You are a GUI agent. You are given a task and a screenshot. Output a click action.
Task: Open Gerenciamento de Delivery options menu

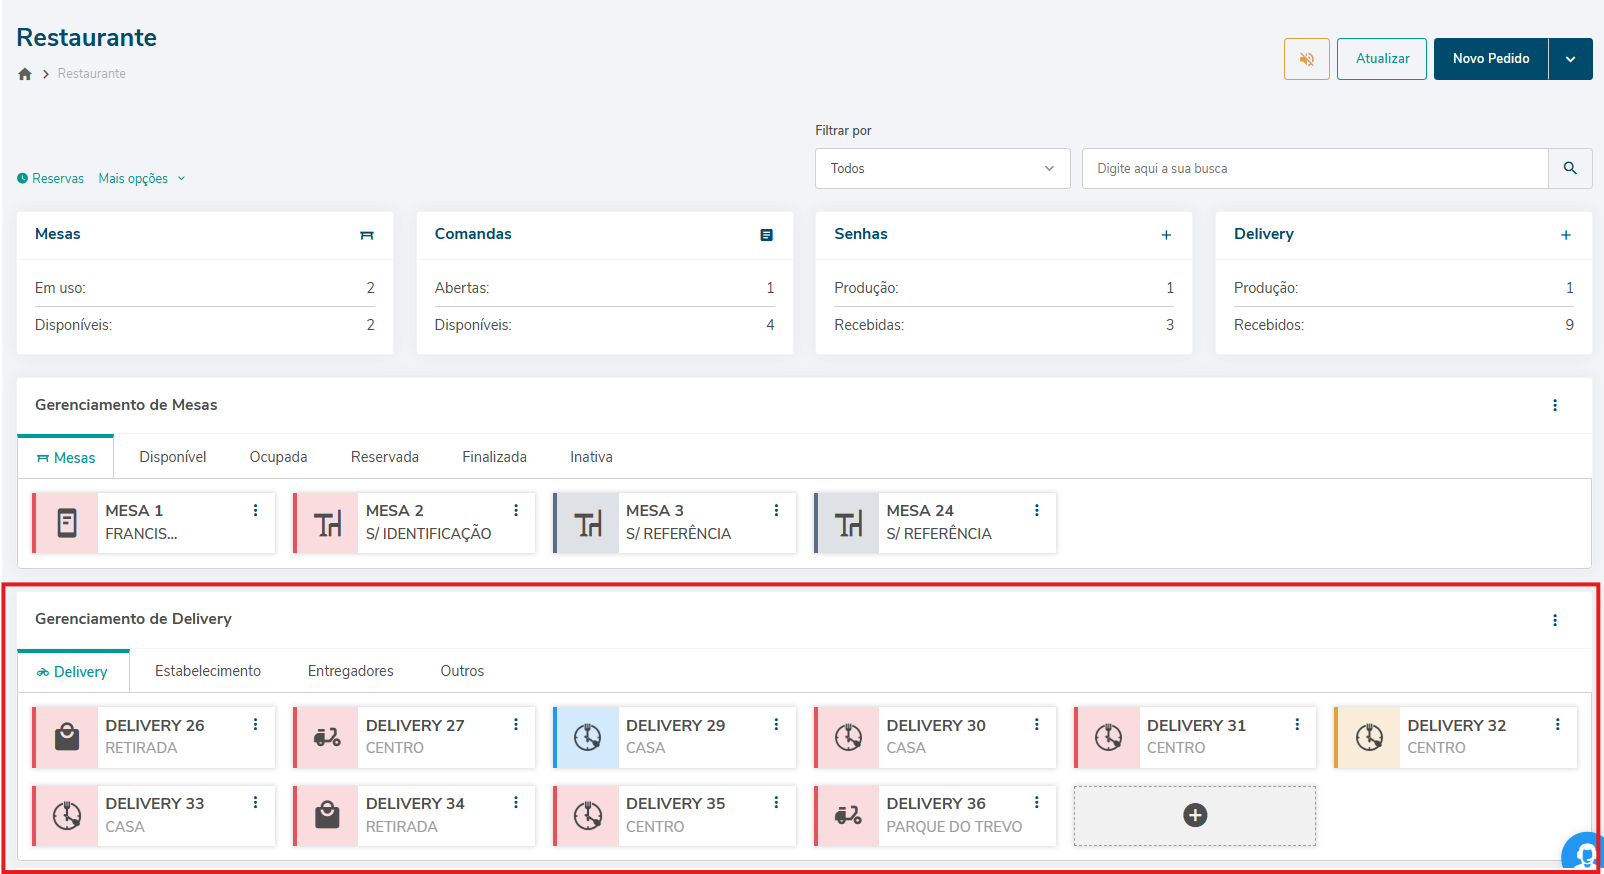click(x=1554, y=620)
